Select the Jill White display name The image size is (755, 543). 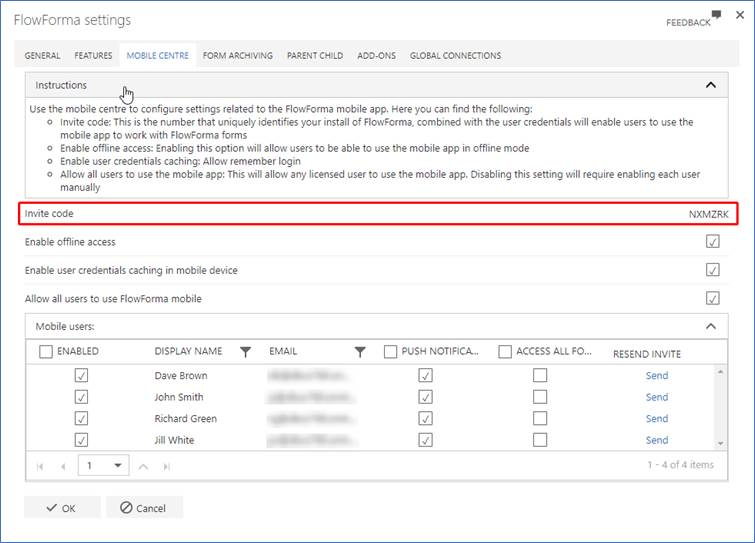tap(174, 440)
